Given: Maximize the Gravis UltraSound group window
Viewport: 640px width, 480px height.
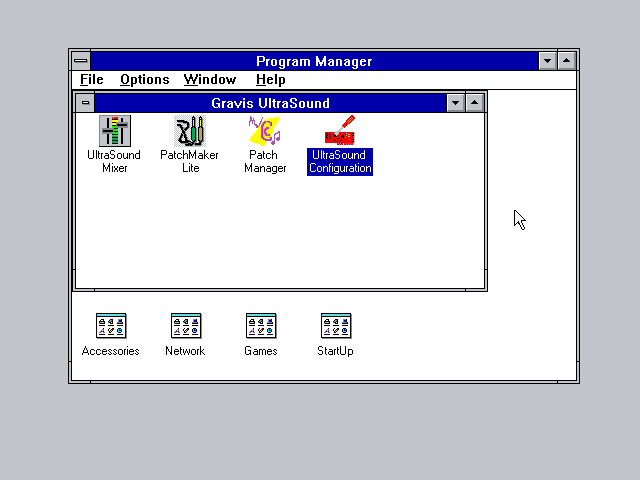Looking at the screenshot, I should (x=474, y=103).
